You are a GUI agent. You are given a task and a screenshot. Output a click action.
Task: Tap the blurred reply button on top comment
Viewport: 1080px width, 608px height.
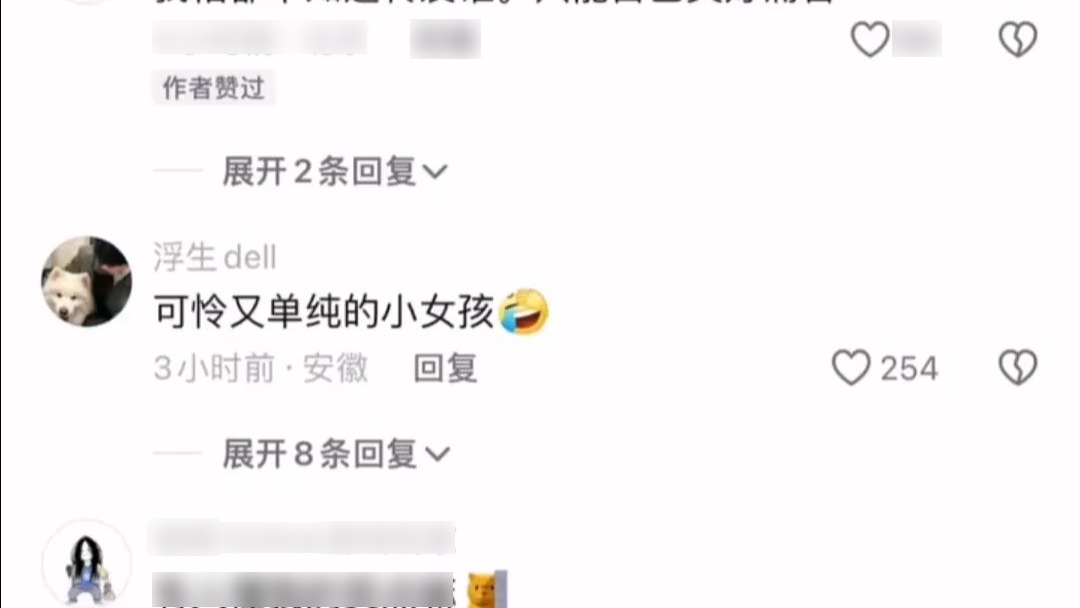pyautogui.click(x=445, y=39)
